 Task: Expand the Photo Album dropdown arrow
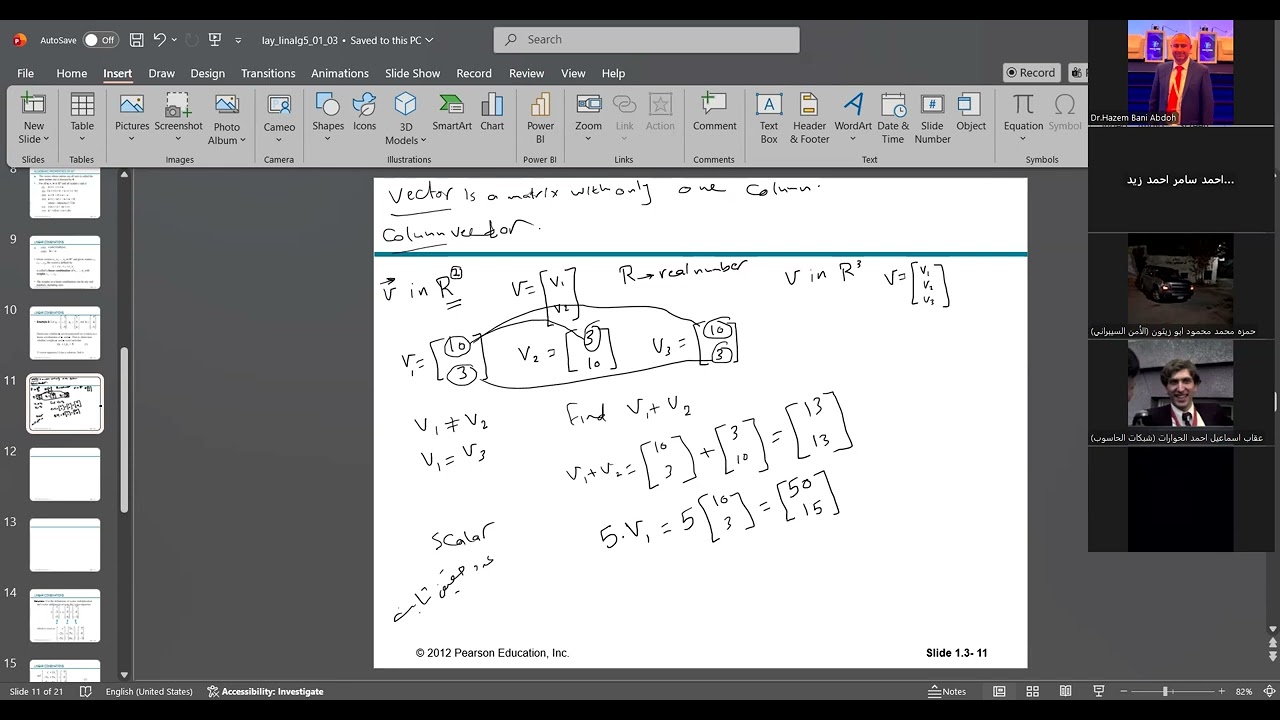coord(243,140)
